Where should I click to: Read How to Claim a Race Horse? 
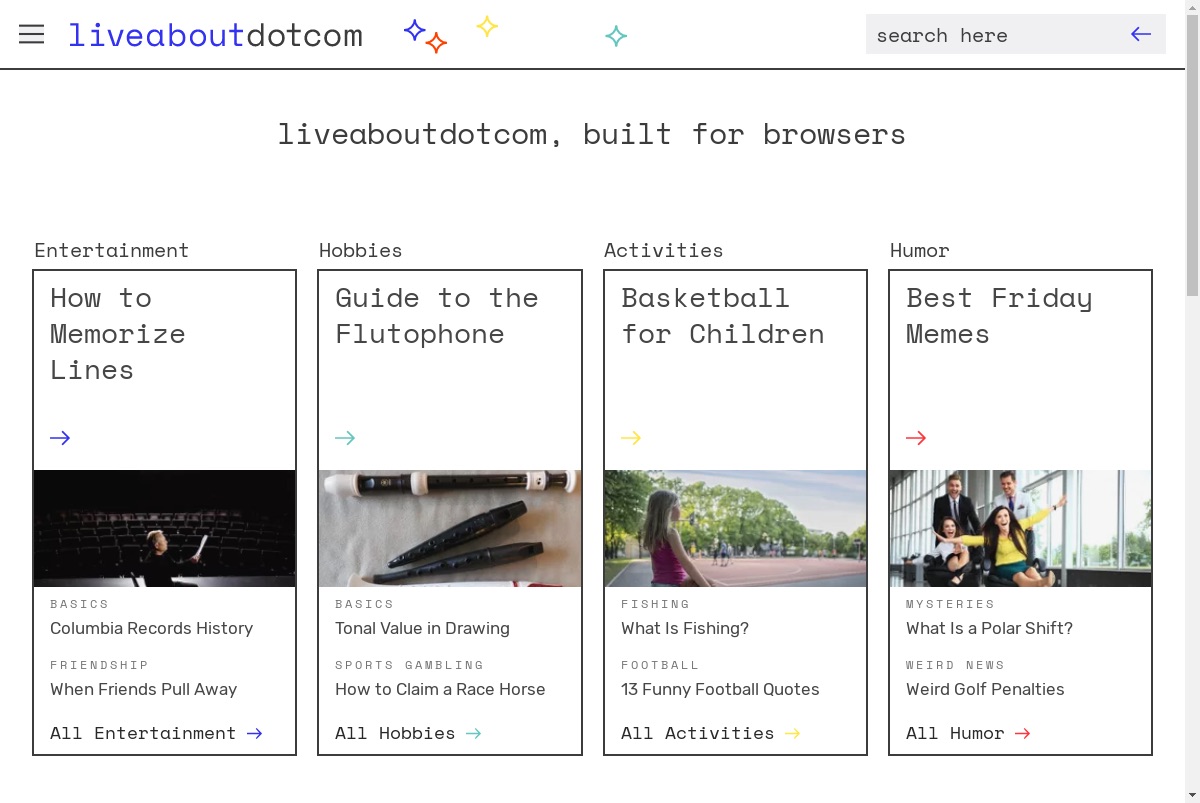(x=440, y=690)
